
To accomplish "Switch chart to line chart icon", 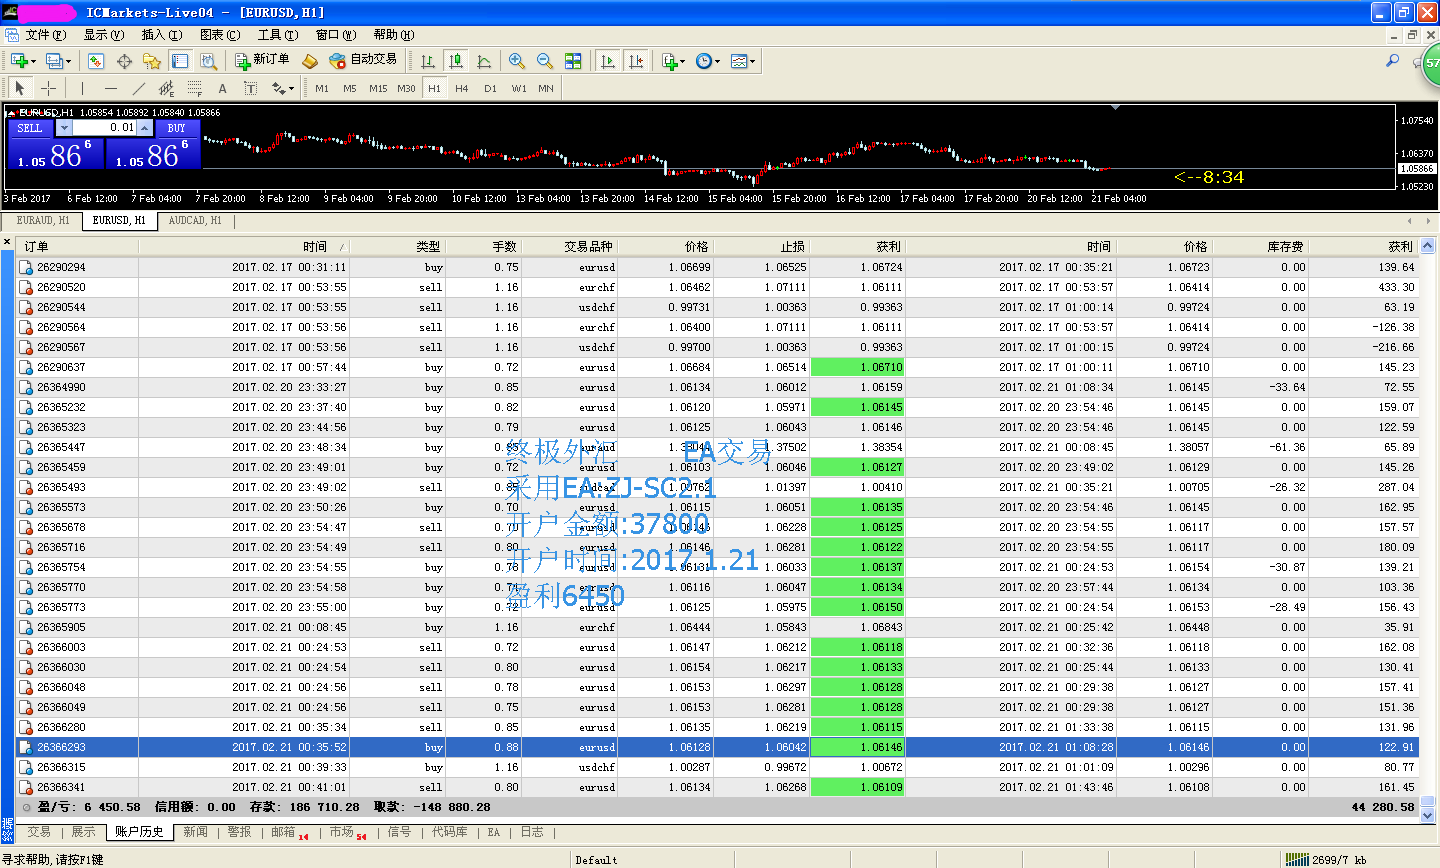I will (x=484, y=61).
